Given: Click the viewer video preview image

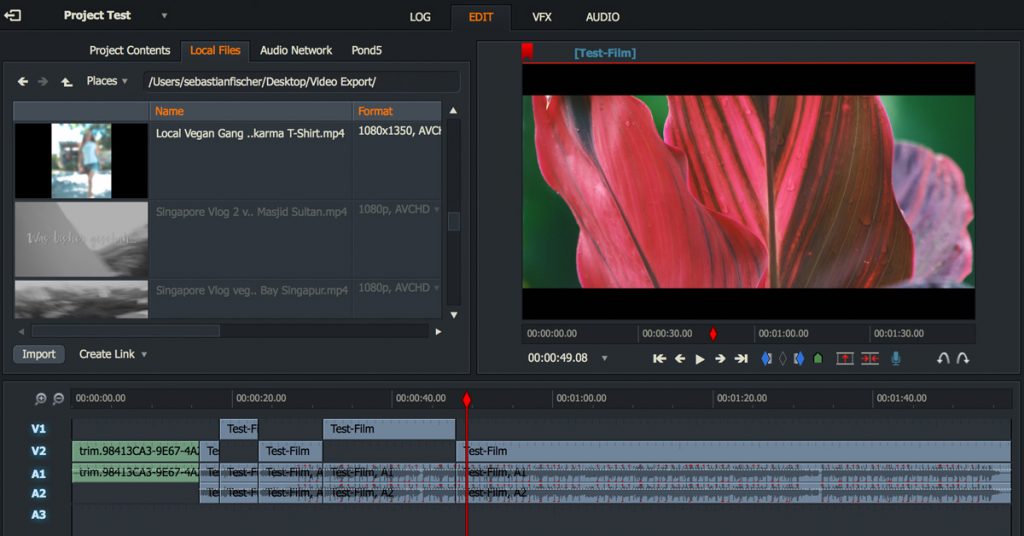Looking at the screenshot, I should 748,191.
